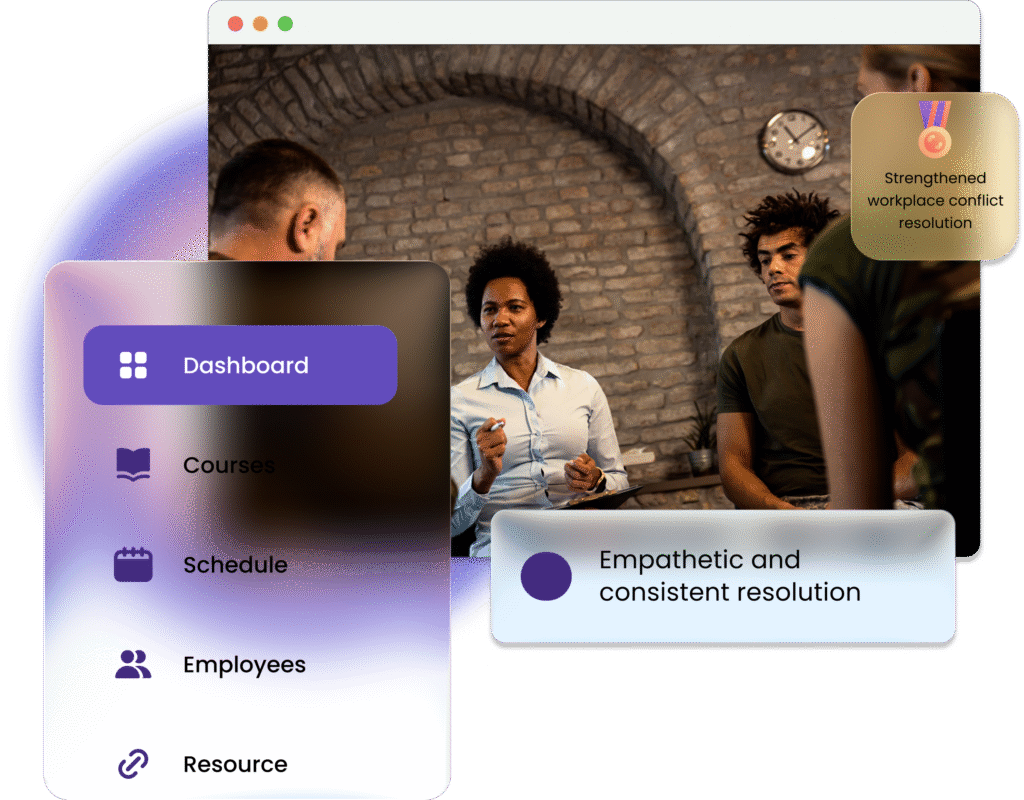Viewport: 1024px width, 800px height.
Task: Click the people icon for Employees
Action: [x=133, y=665]
